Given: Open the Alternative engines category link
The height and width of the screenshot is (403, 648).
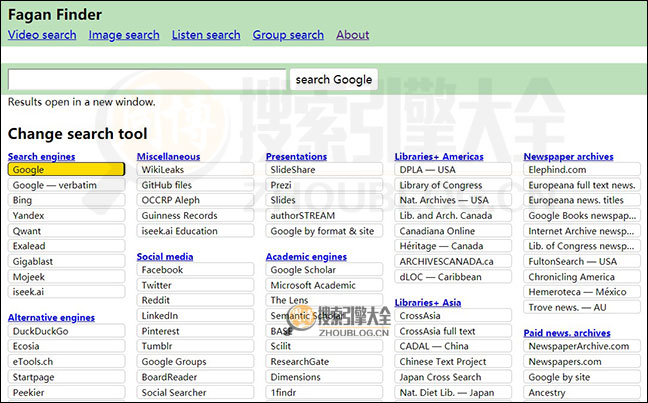Looking at the screenshot, I should click(51, 317).
